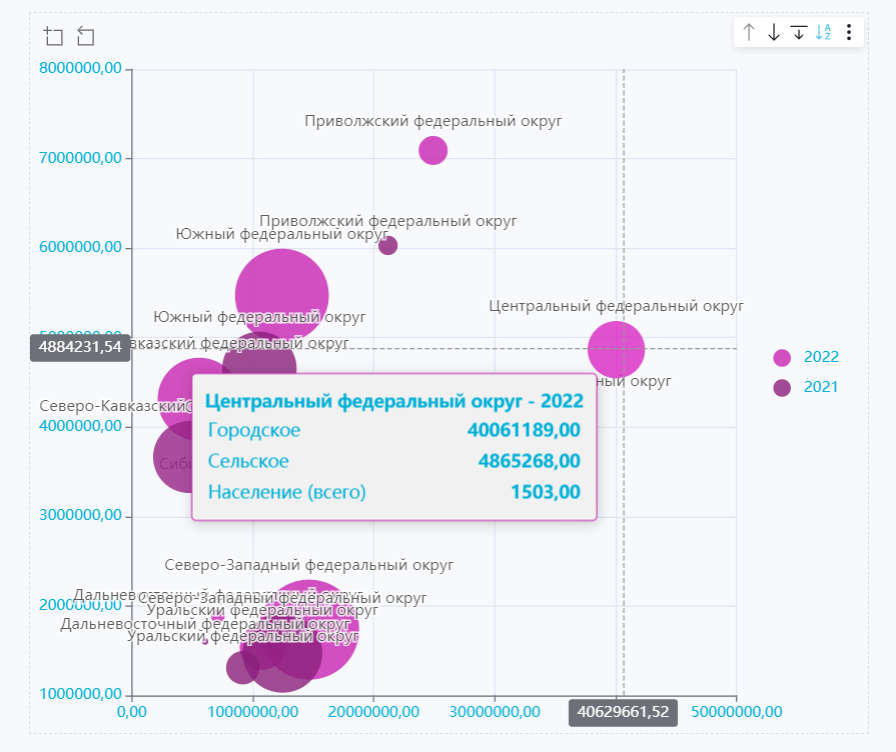Click the Приволжский федеральный округ label at top
The height and width of the screenshot is (752, 896).
point(433,121)
